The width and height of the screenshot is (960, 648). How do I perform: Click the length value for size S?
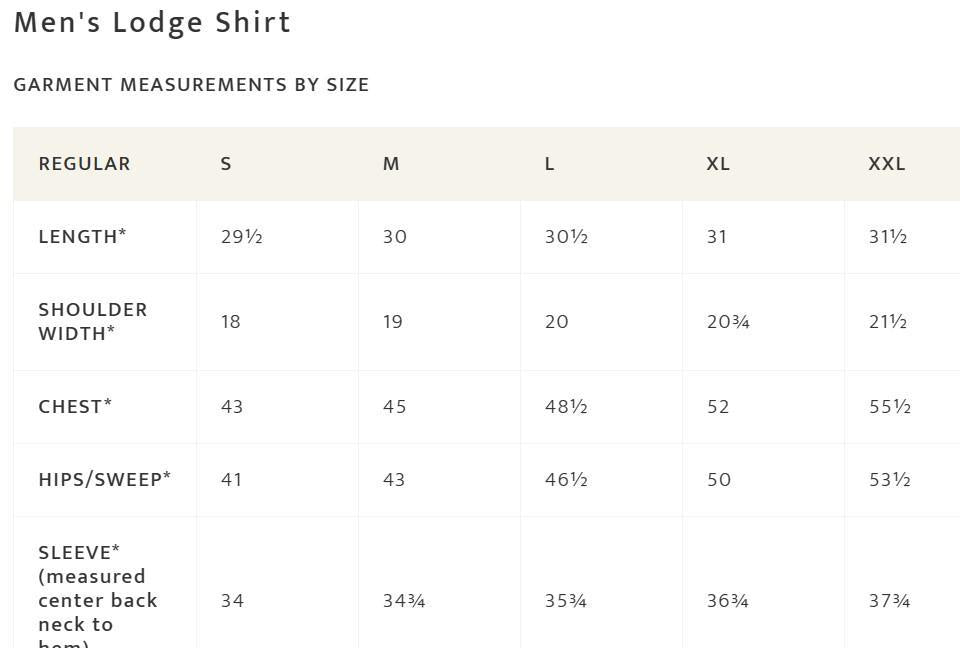point(241,237)
